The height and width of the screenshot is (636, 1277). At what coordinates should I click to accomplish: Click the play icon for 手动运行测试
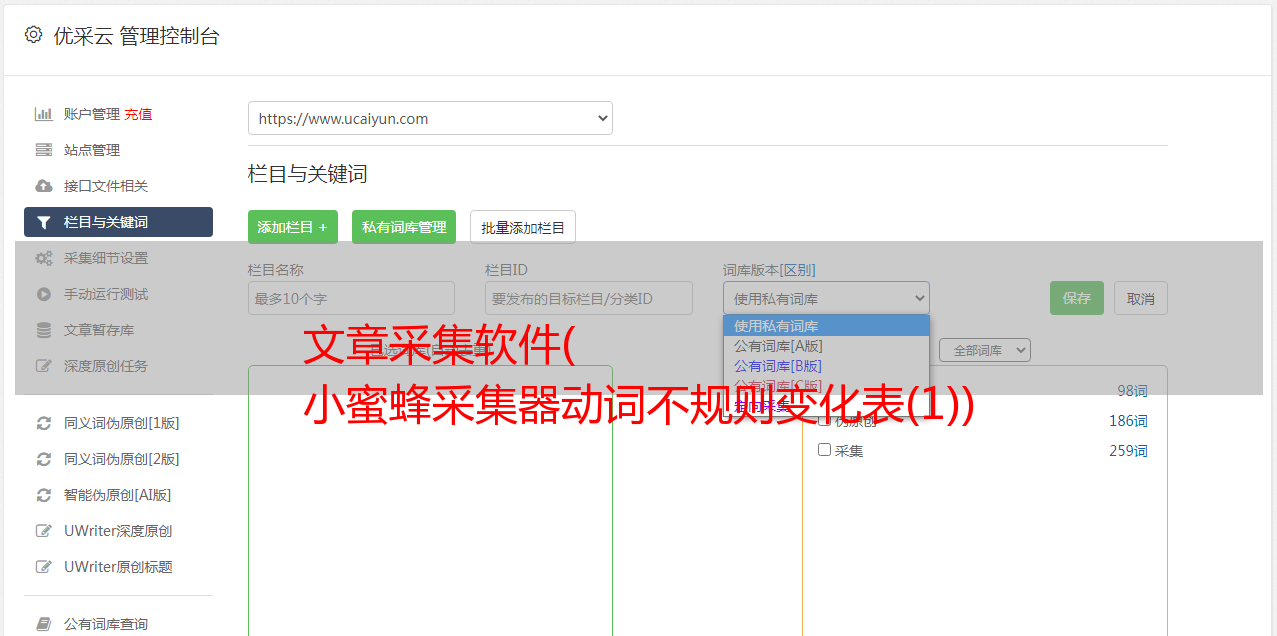(x=43, y=294)
